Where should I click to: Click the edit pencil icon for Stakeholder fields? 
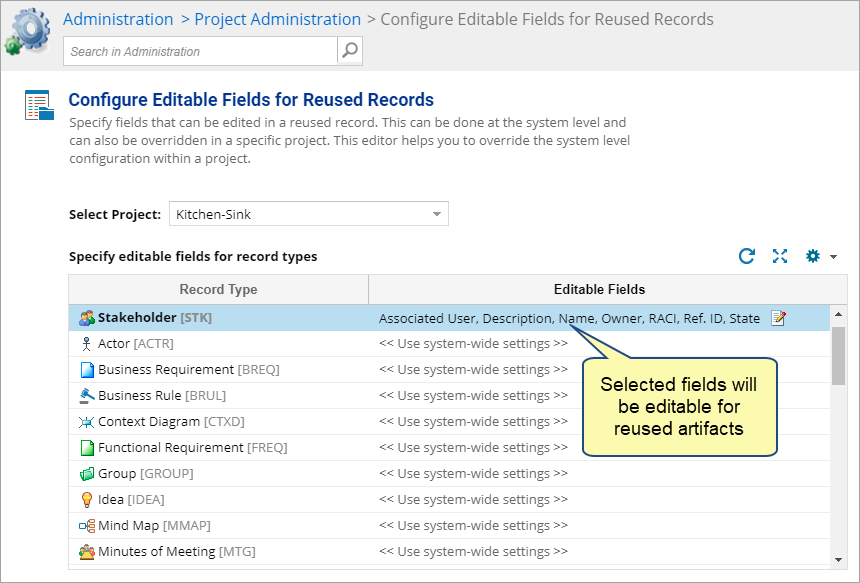tap(778, 318)
